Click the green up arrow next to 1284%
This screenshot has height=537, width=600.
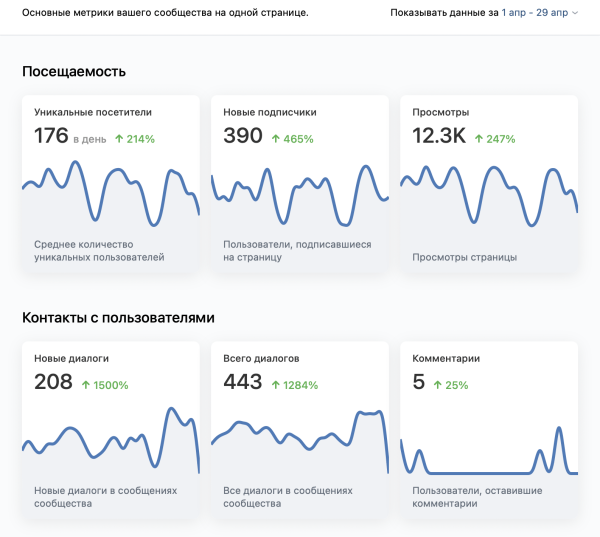pos(276,385)
